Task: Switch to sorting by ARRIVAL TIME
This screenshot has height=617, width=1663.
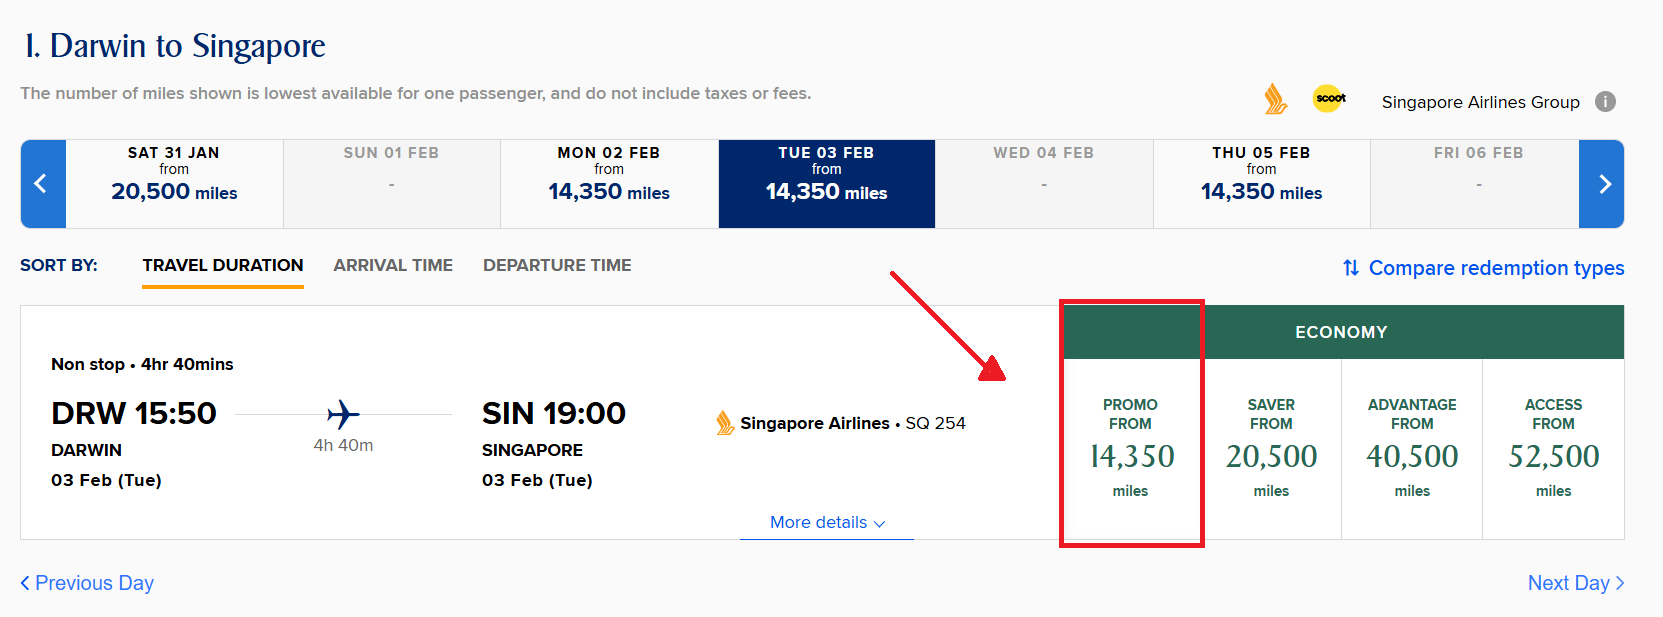Action: (393, 265)
